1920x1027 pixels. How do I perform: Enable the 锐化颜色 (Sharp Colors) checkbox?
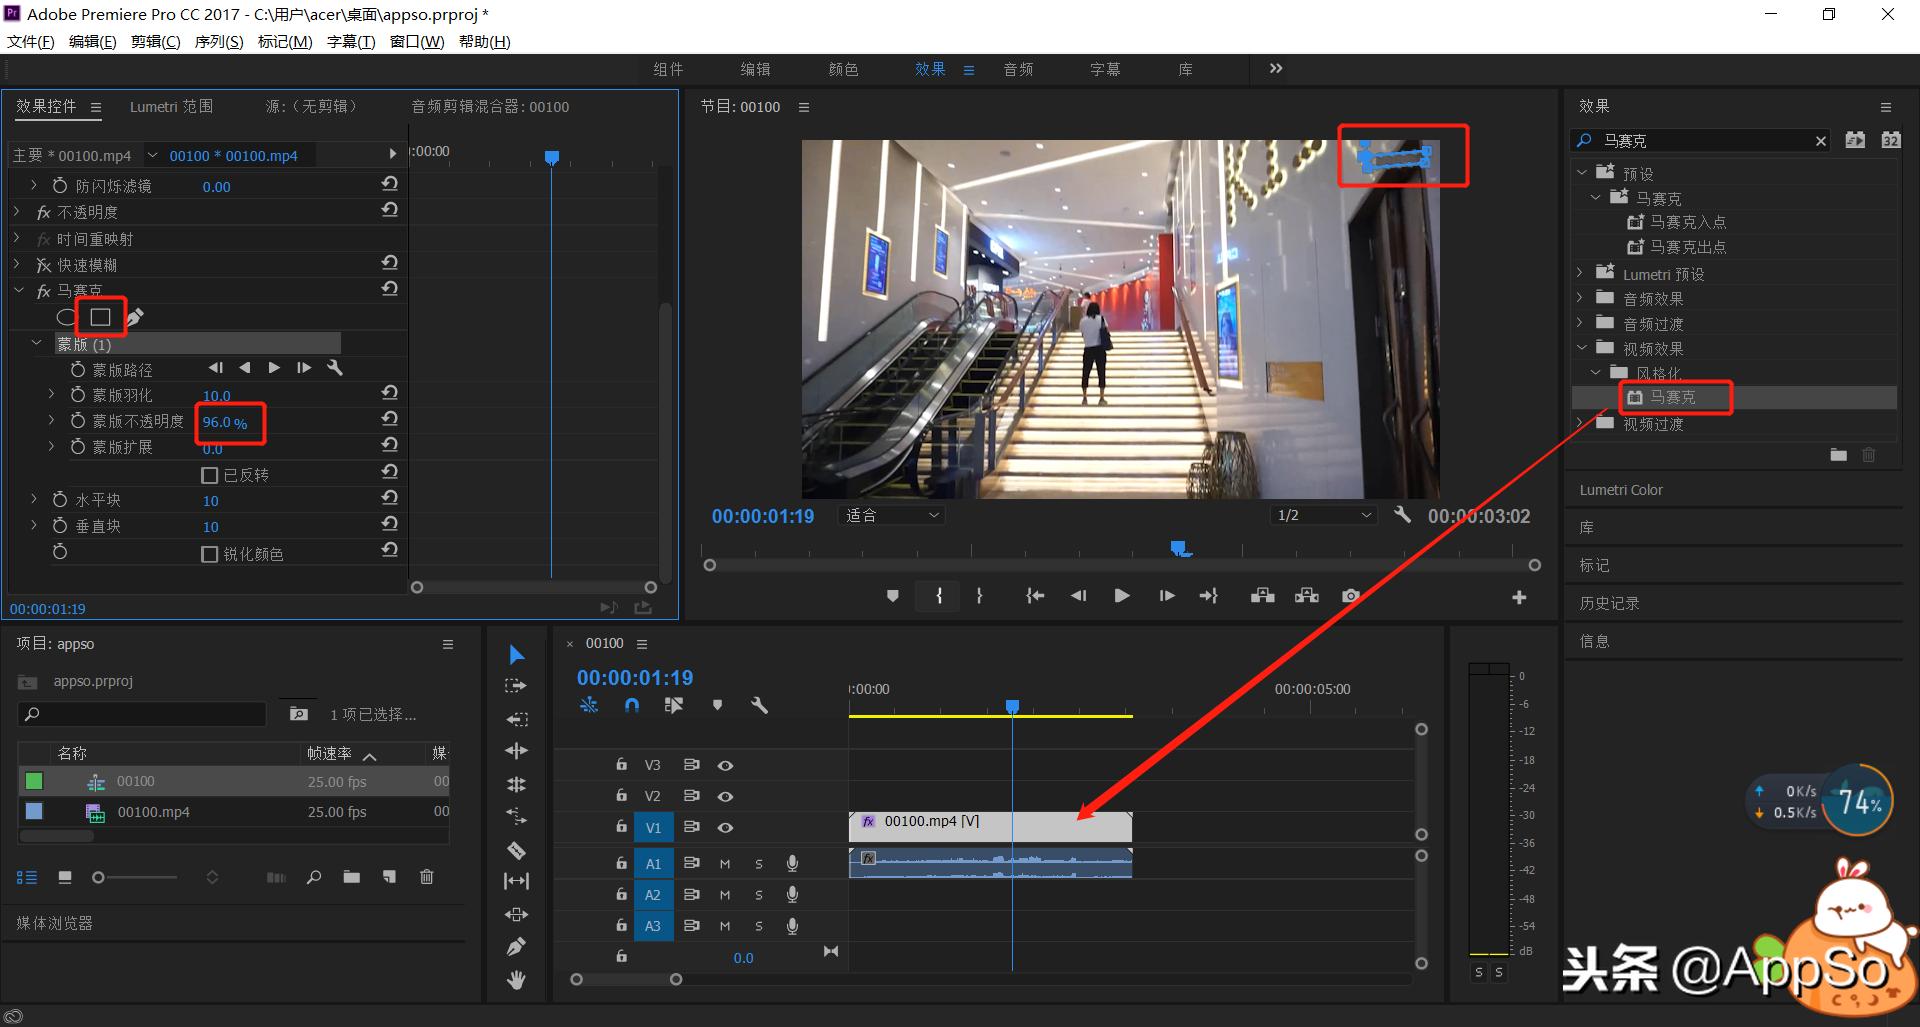click(x=210, y=554)
